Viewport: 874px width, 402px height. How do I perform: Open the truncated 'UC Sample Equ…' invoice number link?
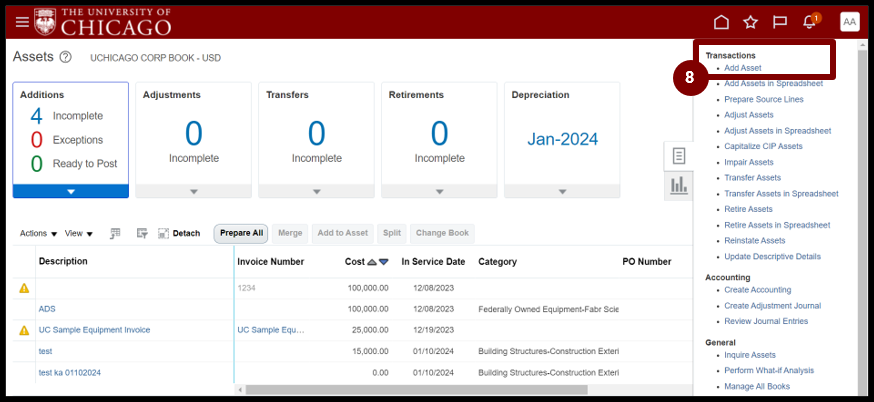[271, 330]
